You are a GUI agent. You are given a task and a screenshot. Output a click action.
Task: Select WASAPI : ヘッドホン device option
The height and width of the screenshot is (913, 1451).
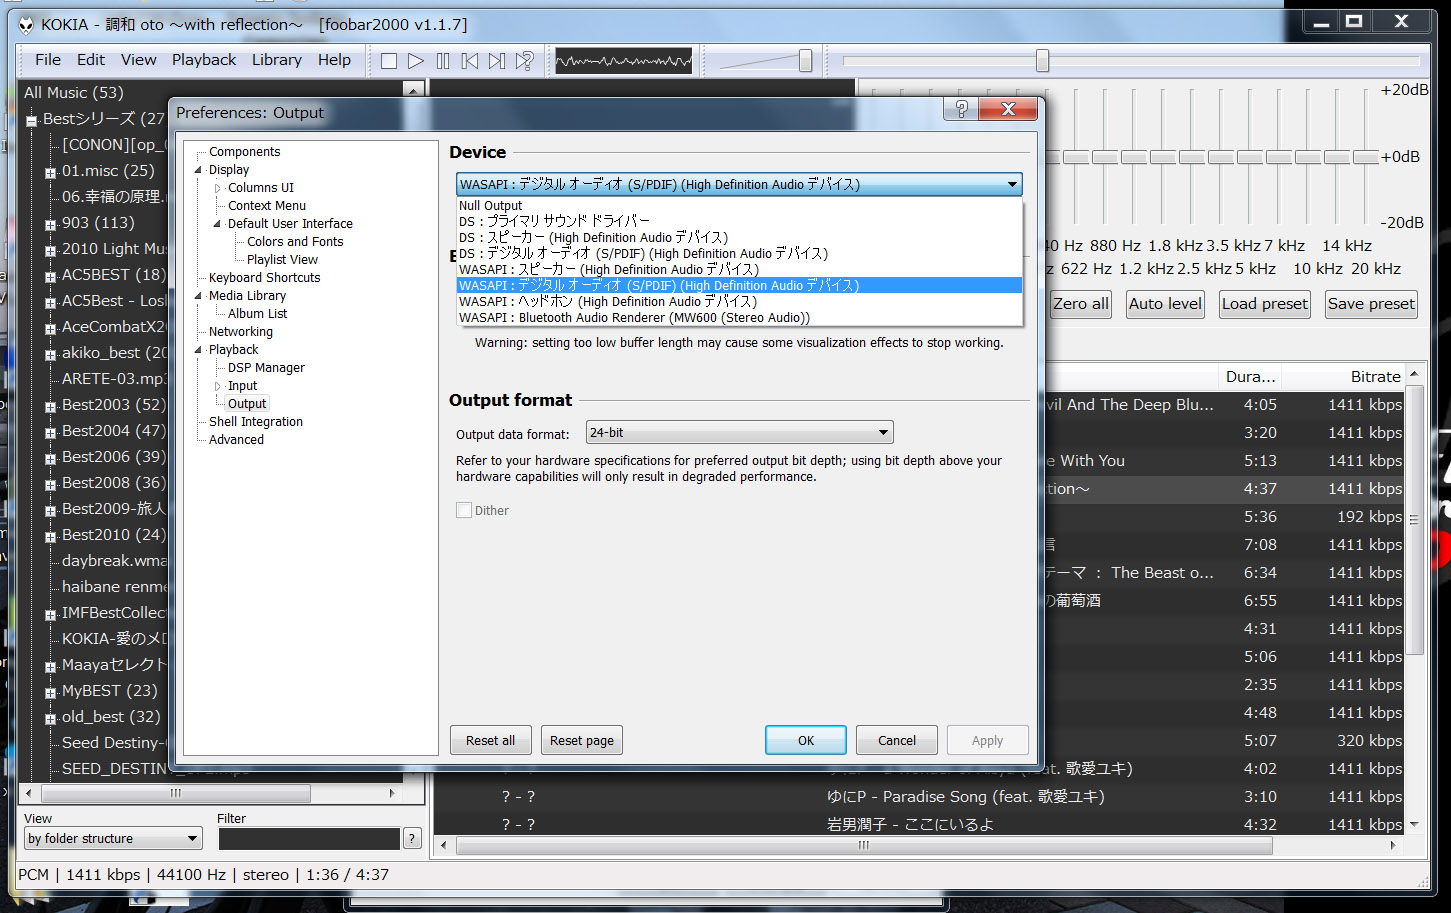739,301
